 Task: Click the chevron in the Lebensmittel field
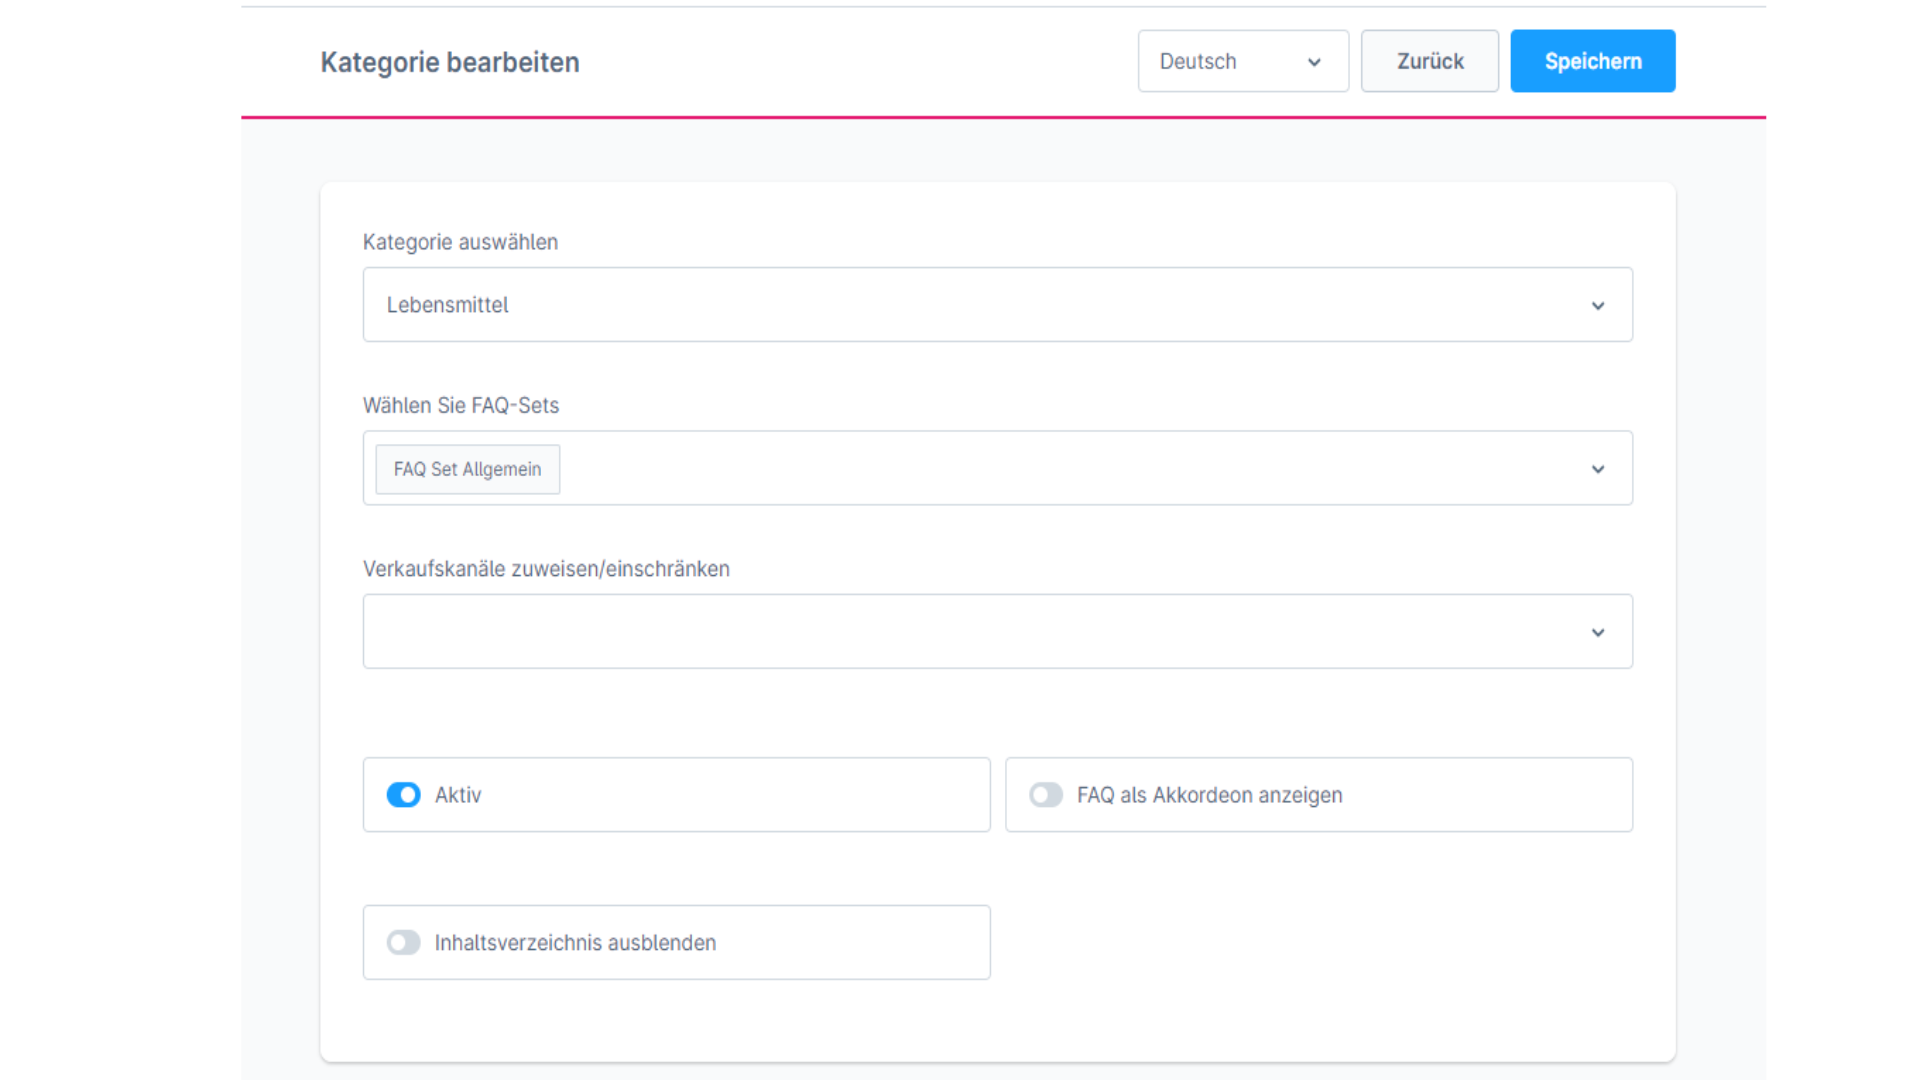coord(1598,306)
